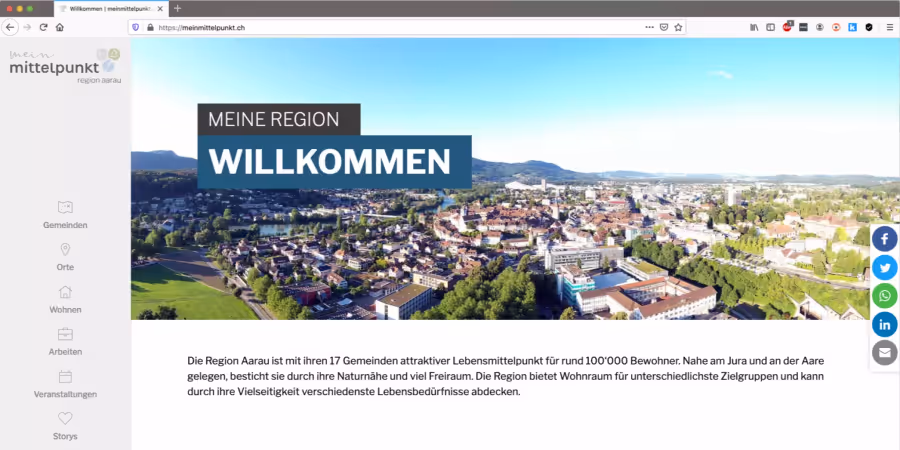
Task: Click the paragraph starting "Die Region Aarau"
Action: 506,377
